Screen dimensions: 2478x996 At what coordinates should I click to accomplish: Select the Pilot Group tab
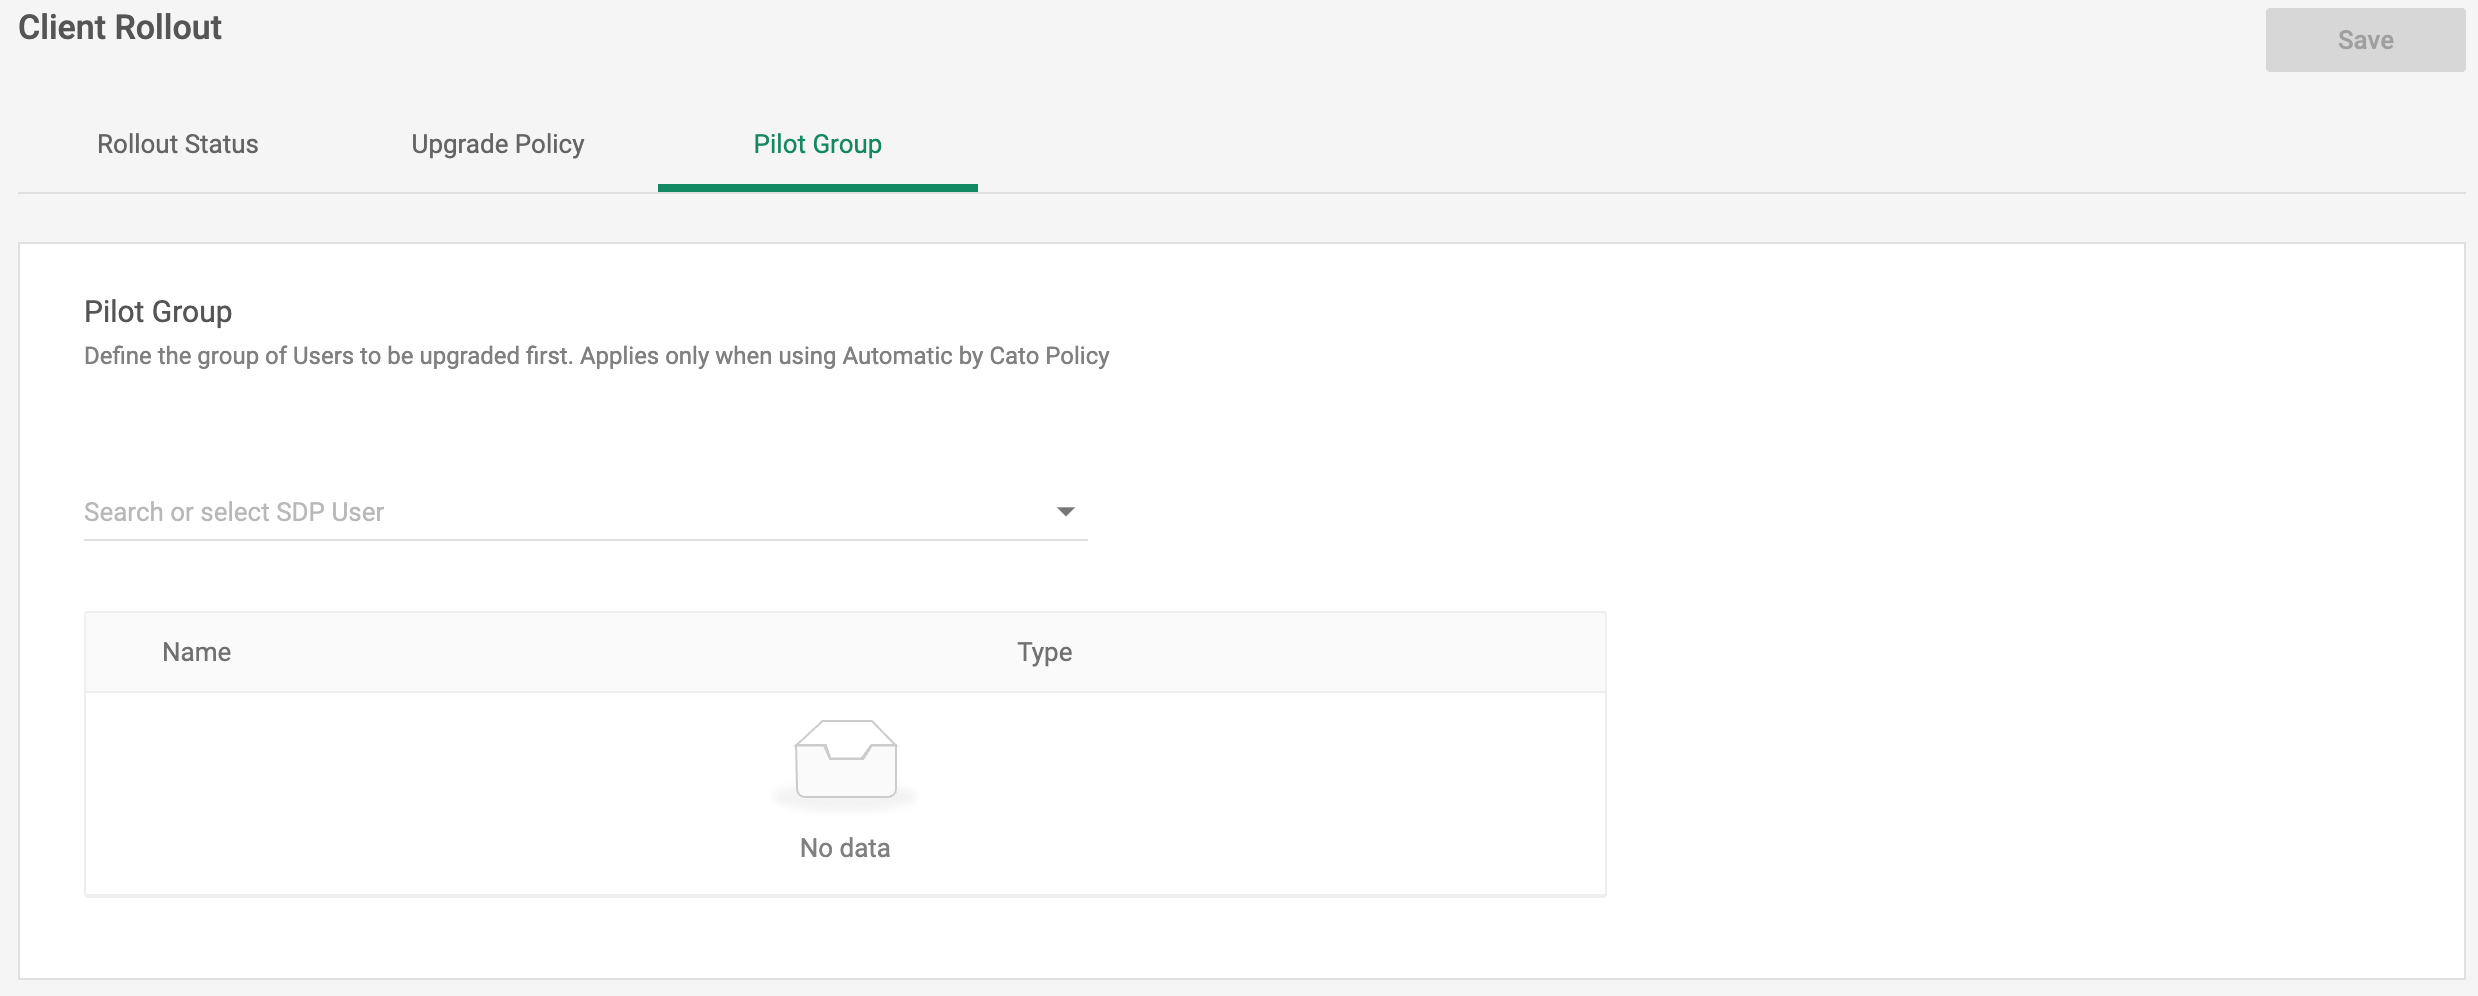(x=817, y=144)
